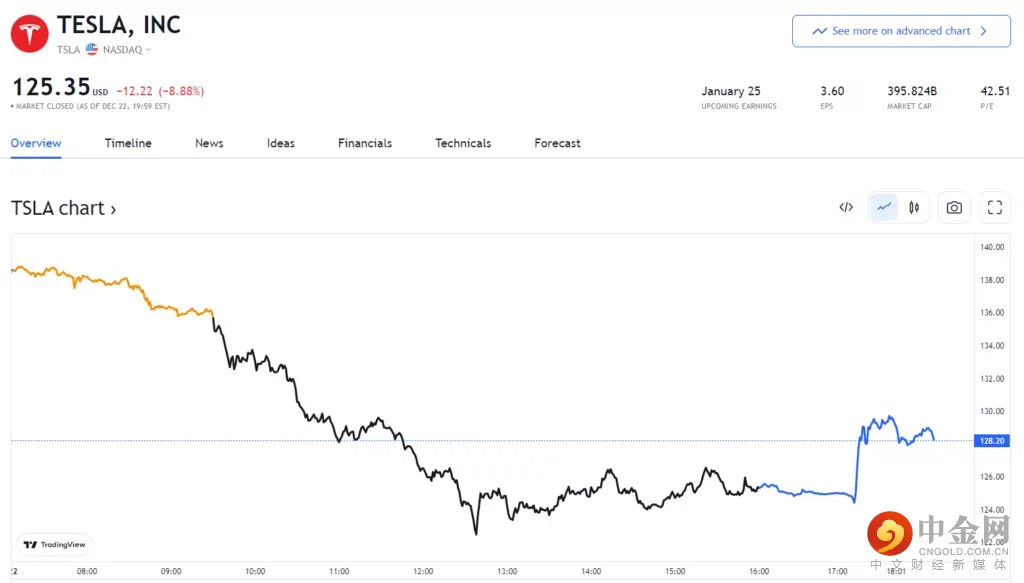This screenshot has height=583, width=1024.
Task: Switch to the Timeline tab
Action: click(x=128, y=143)
